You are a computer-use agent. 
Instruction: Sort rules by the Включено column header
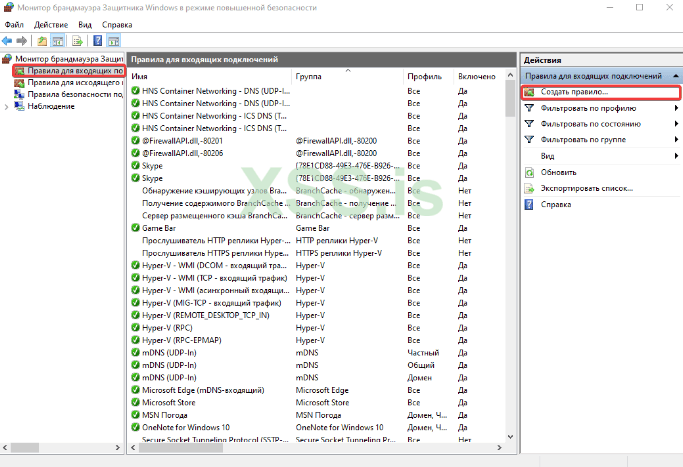[477, 76]
